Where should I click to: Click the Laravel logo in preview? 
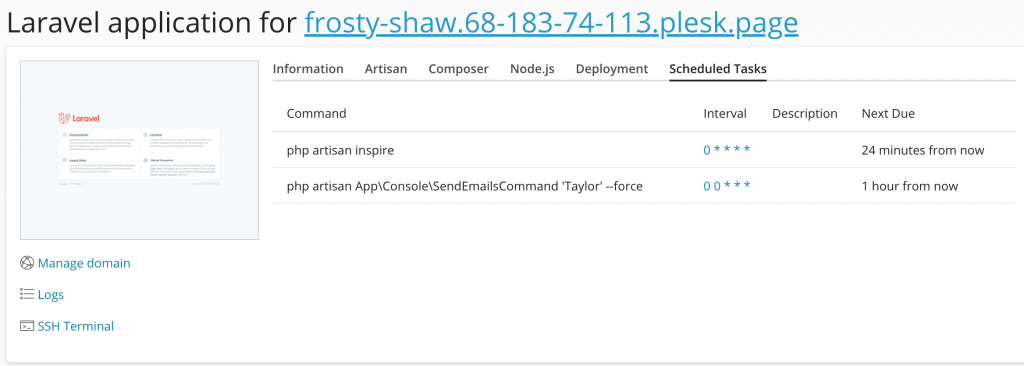(79, 118)
